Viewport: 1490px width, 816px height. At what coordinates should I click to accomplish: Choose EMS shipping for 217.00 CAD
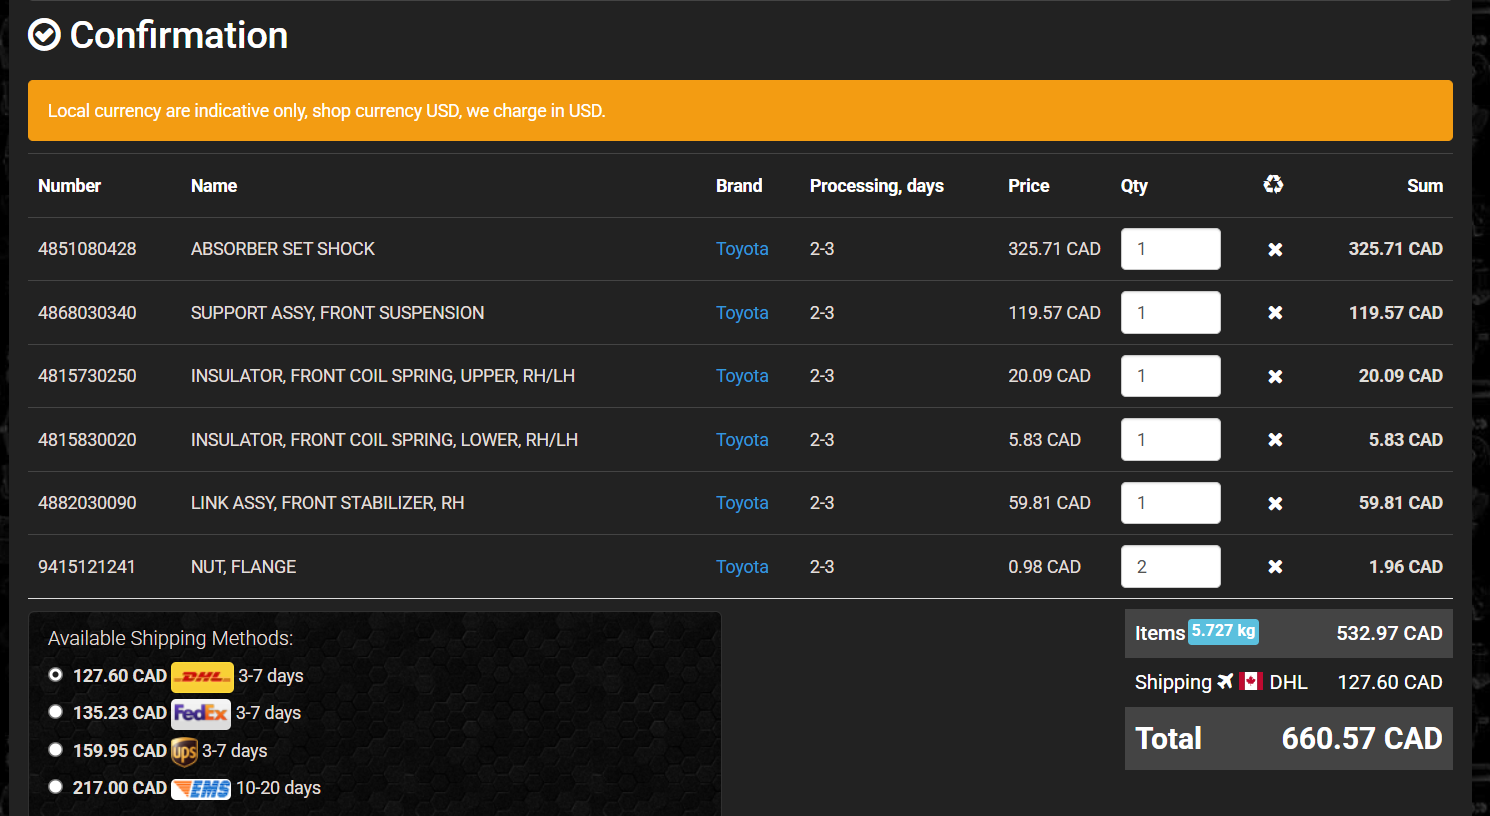point(56,787)
